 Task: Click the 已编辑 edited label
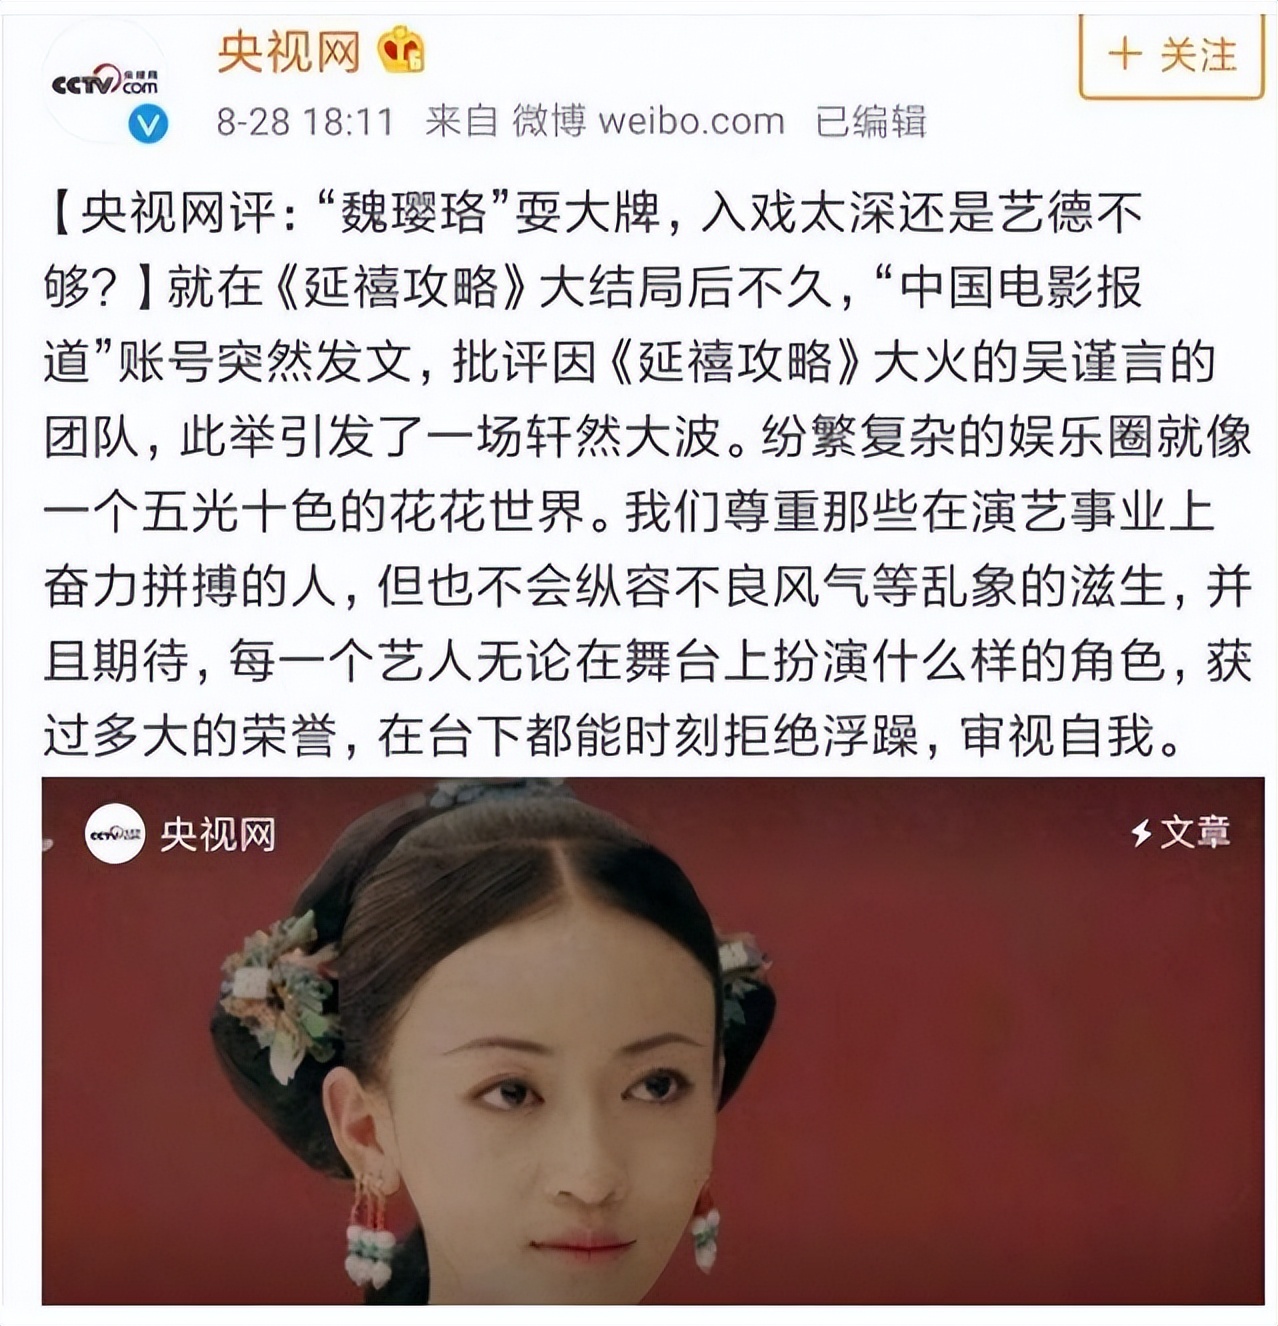click(x=871, y=122)
